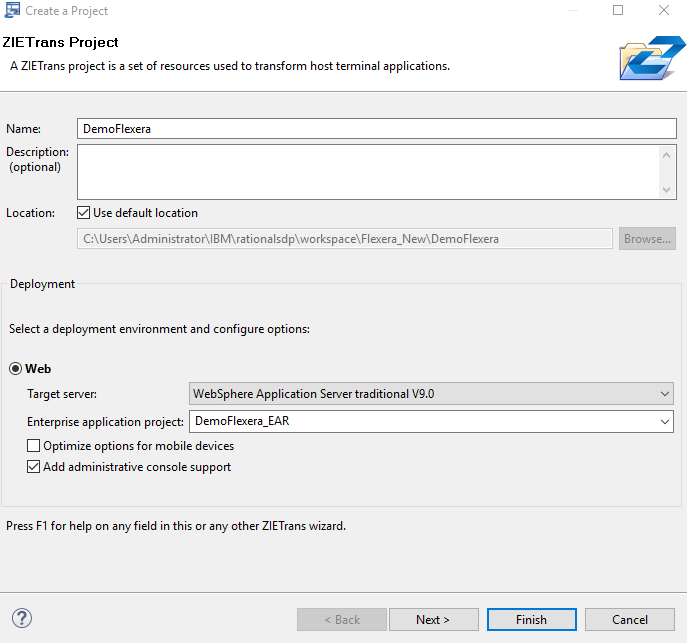Maximize the Create a Project window
Viewport: 687px width, 643px height.
point(618,10)
